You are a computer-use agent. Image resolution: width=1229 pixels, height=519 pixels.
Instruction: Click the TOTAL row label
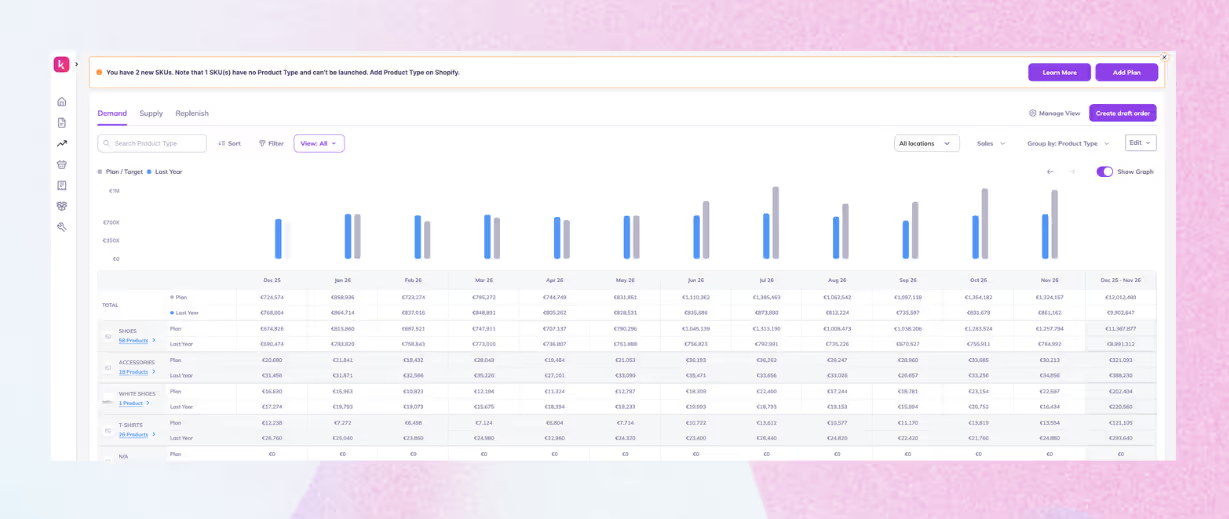[x=109, y=305]
